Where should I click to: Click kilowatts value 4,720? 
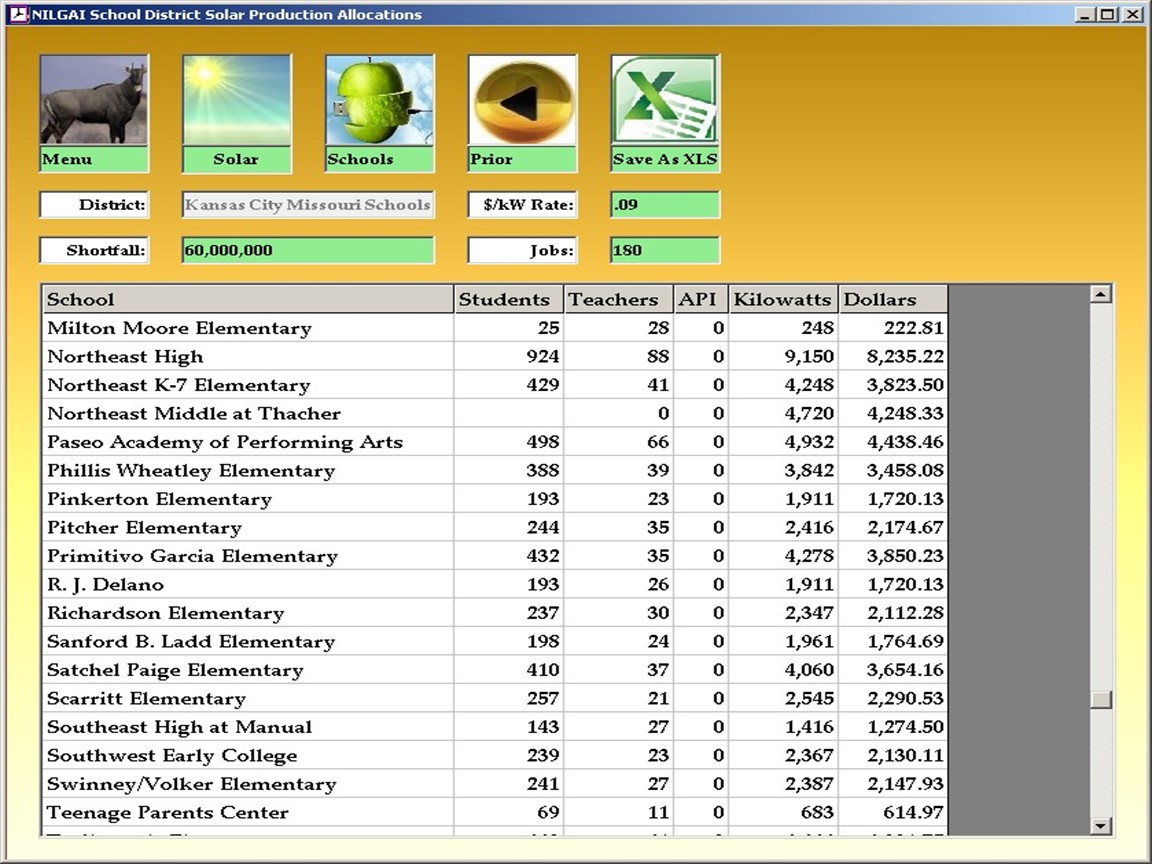[783, 414]
